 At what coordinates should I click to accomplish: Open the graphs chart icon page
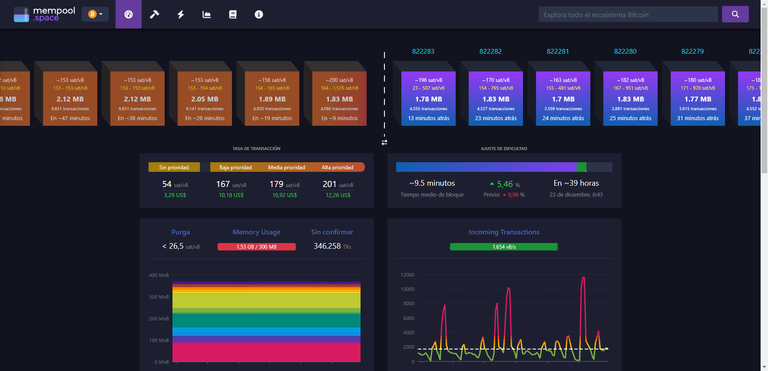click(x=207, y=14)
